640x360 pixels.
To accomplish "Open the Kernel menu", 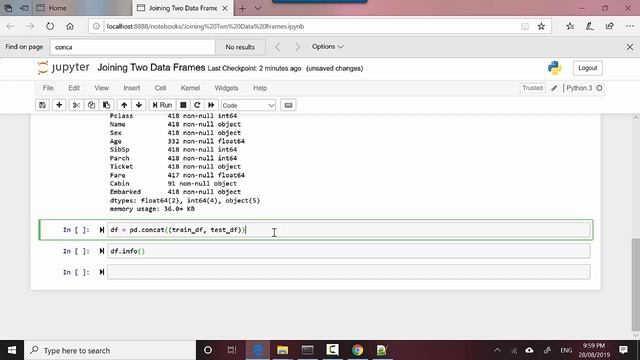I will tap(190, 88).
